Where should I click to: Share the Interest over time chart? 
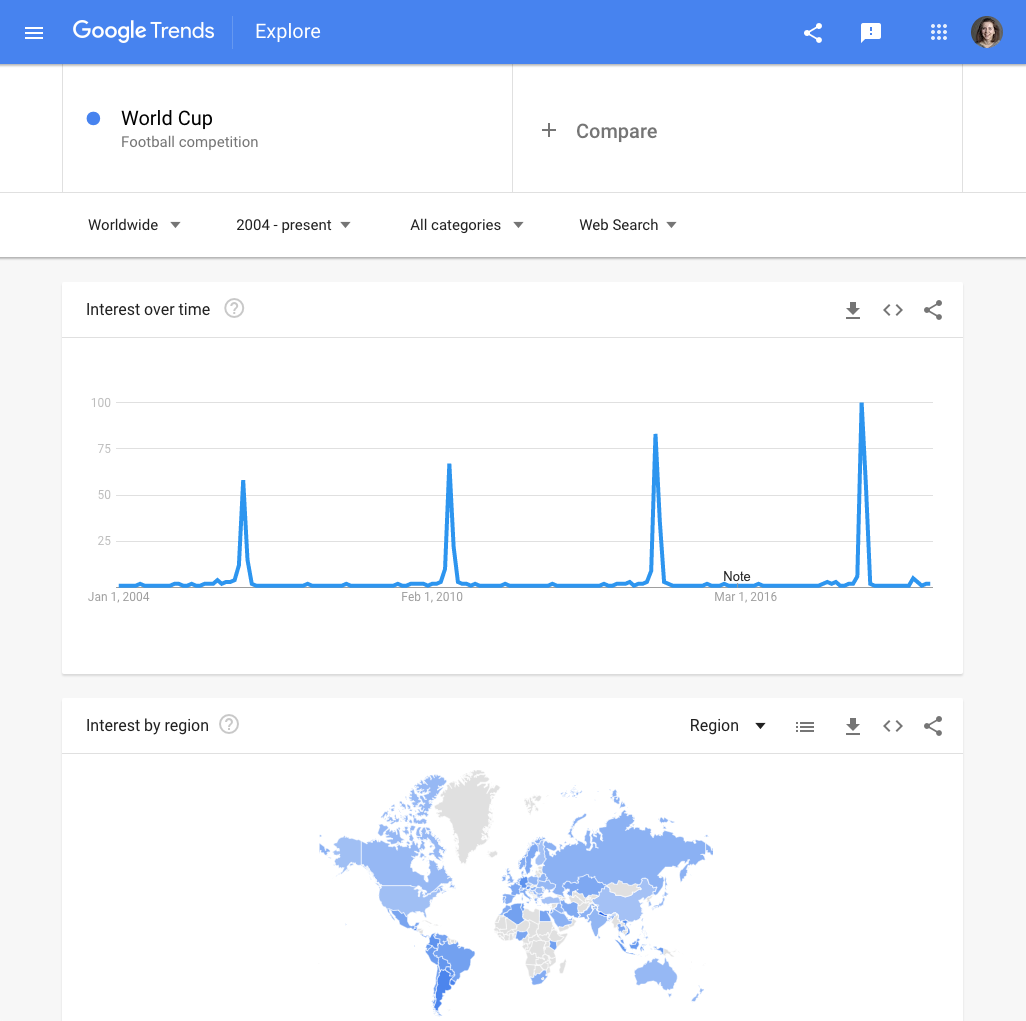(x=933, y=310)
